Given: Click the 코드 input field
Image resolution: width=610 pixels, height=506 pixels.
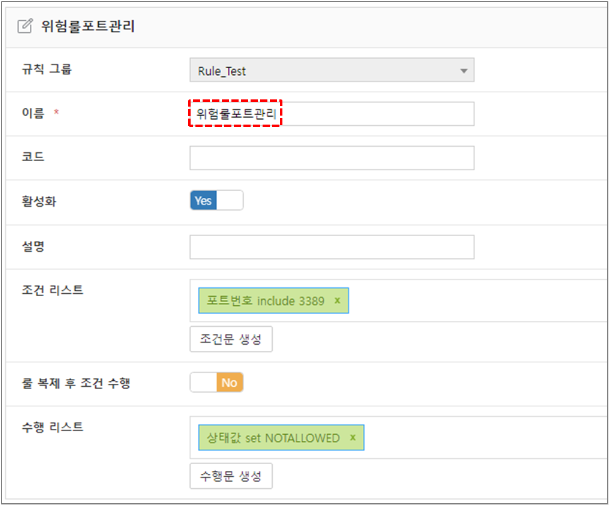Looking at the screenshot, I should 332,158.
